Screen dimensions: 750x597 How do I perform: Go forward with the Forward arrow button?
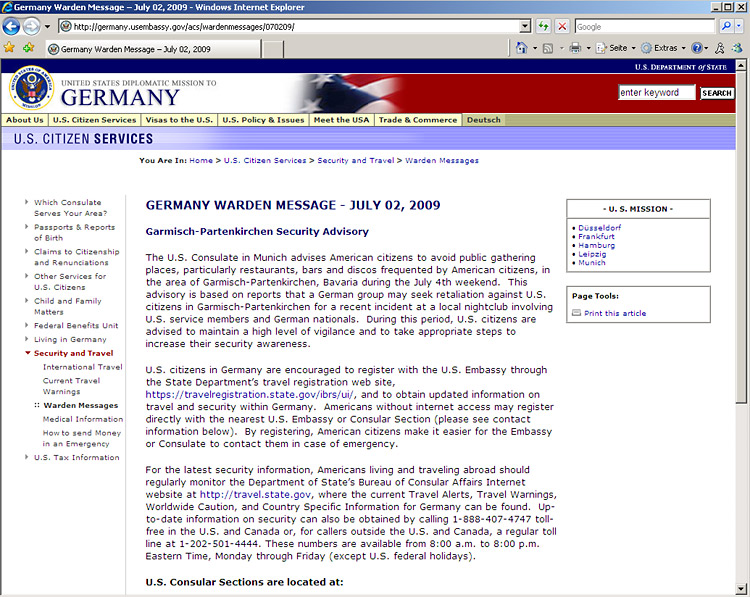[32, 26]
